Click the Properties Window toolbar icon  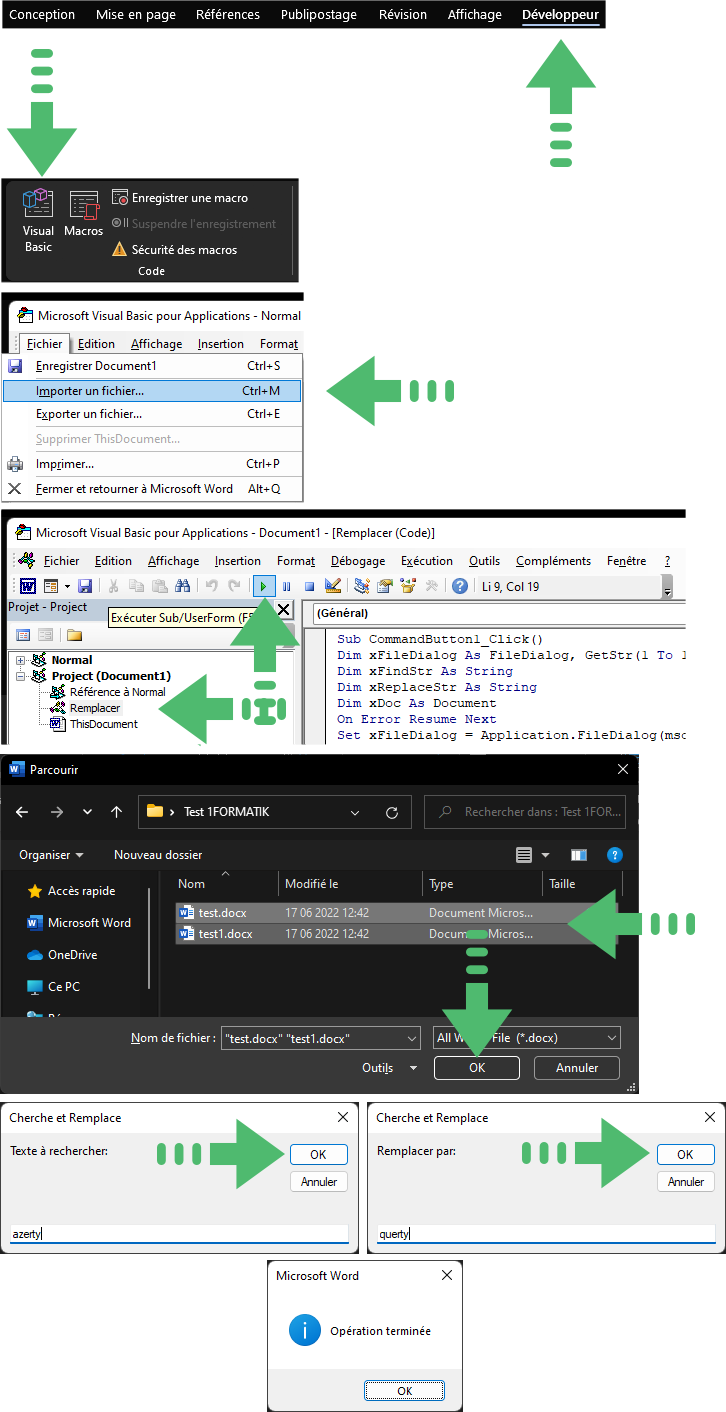(385, 586)
